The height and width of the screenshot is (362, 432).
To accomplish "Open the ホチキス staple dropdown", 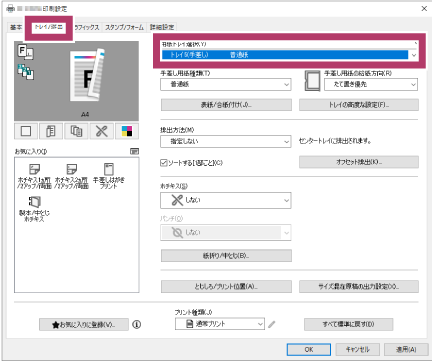I will (x=226, y=200).
